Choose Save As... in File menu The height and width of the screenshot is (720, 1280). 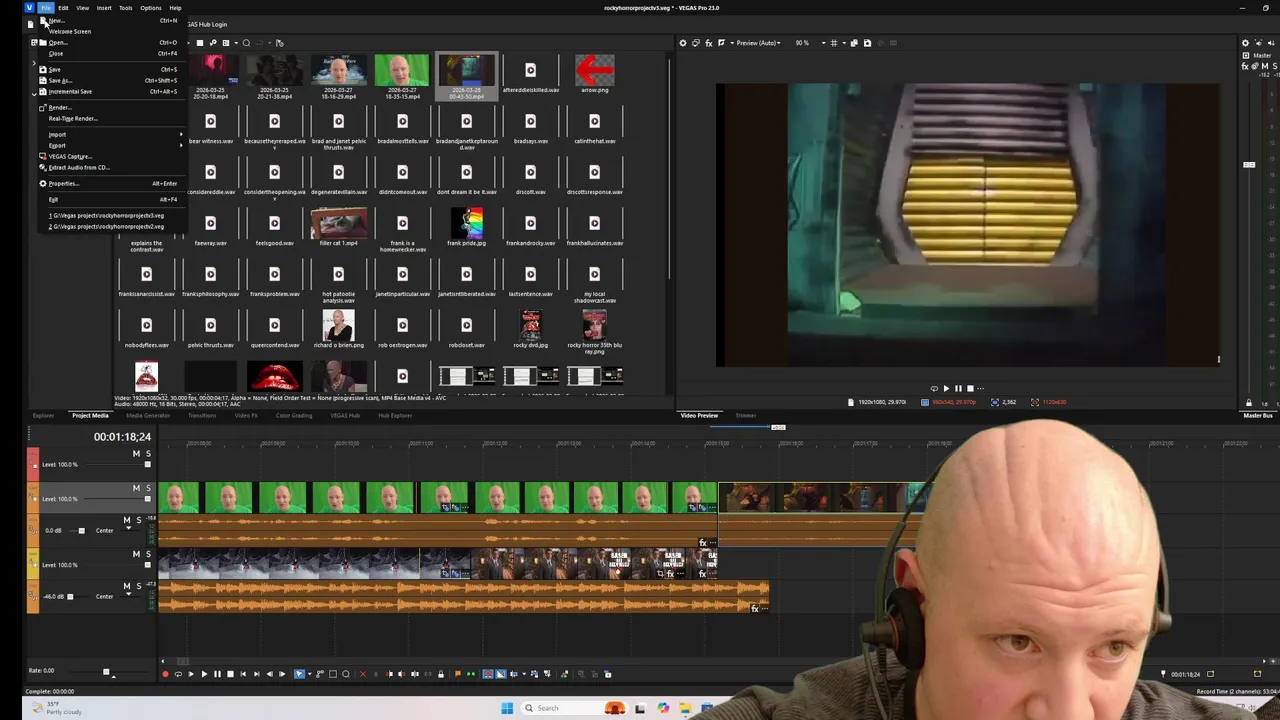[60, 80]
